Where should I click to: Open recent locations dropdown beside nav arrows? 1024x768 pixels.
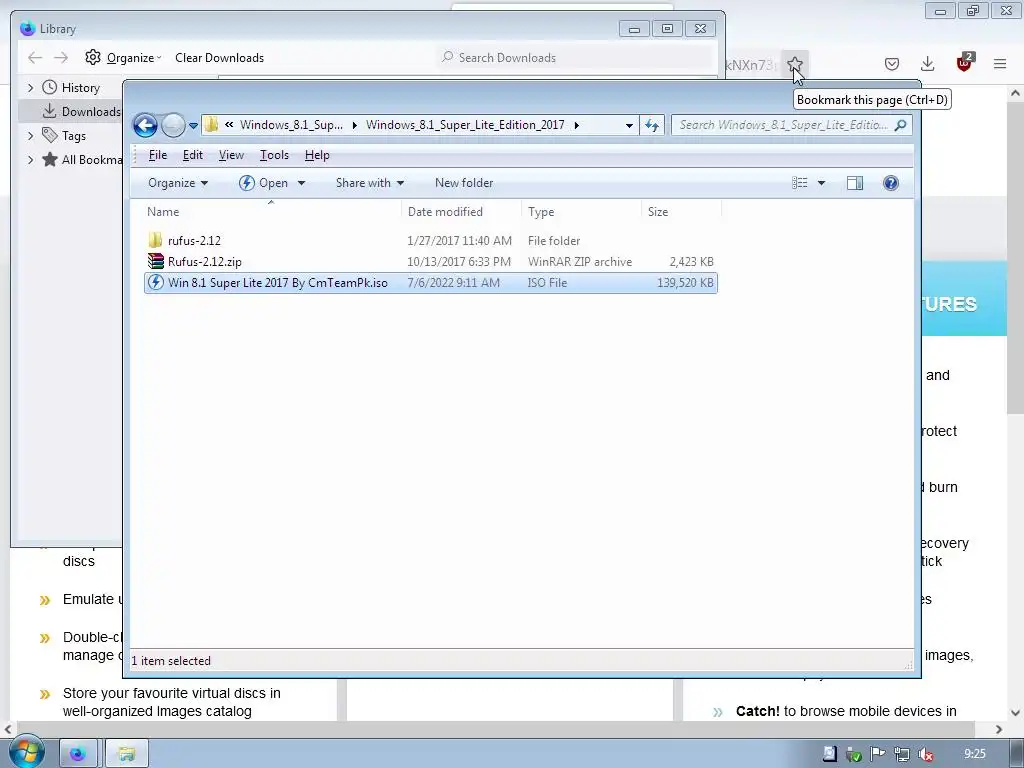pos(193,125)
